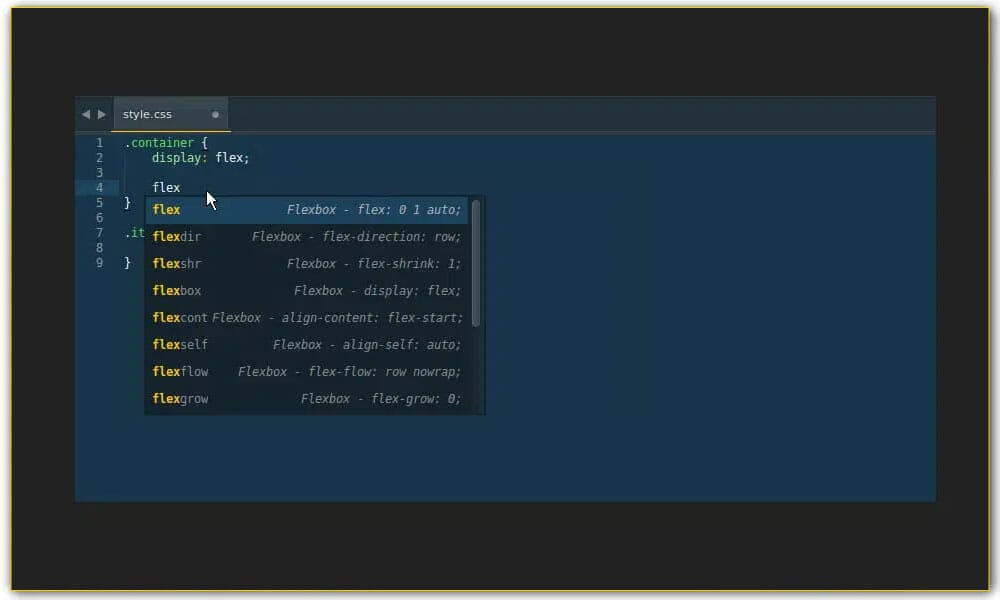Image resolution: width=1000 pixels, height=600 pixels.
Task: Click the typed "flex" text on line 4
Action: (x=166, y=187)
